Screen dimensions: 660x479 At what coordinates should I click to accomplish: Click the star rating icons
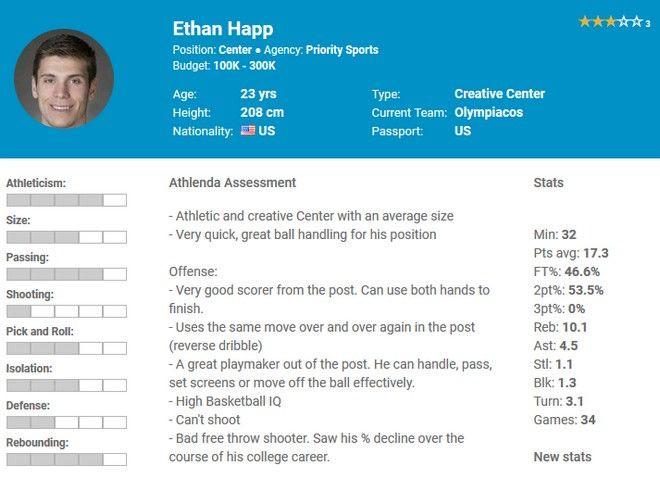(x=610, y=21)
